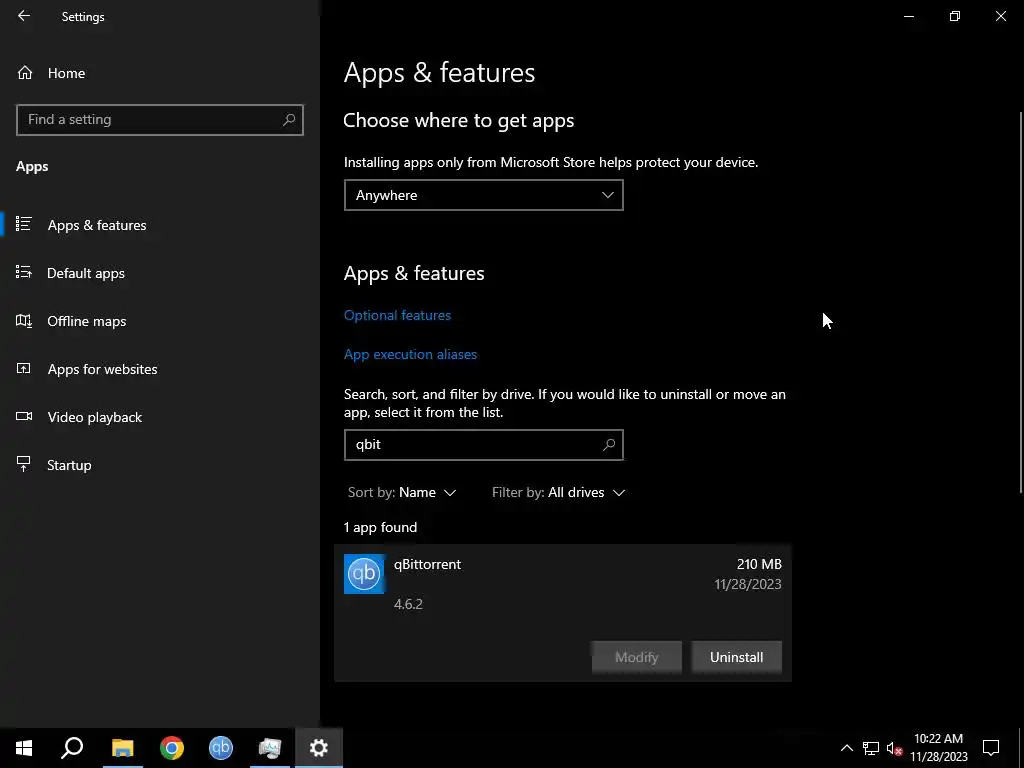Click the Find a setting search box

pyautogui.click(x=159, y=120)
